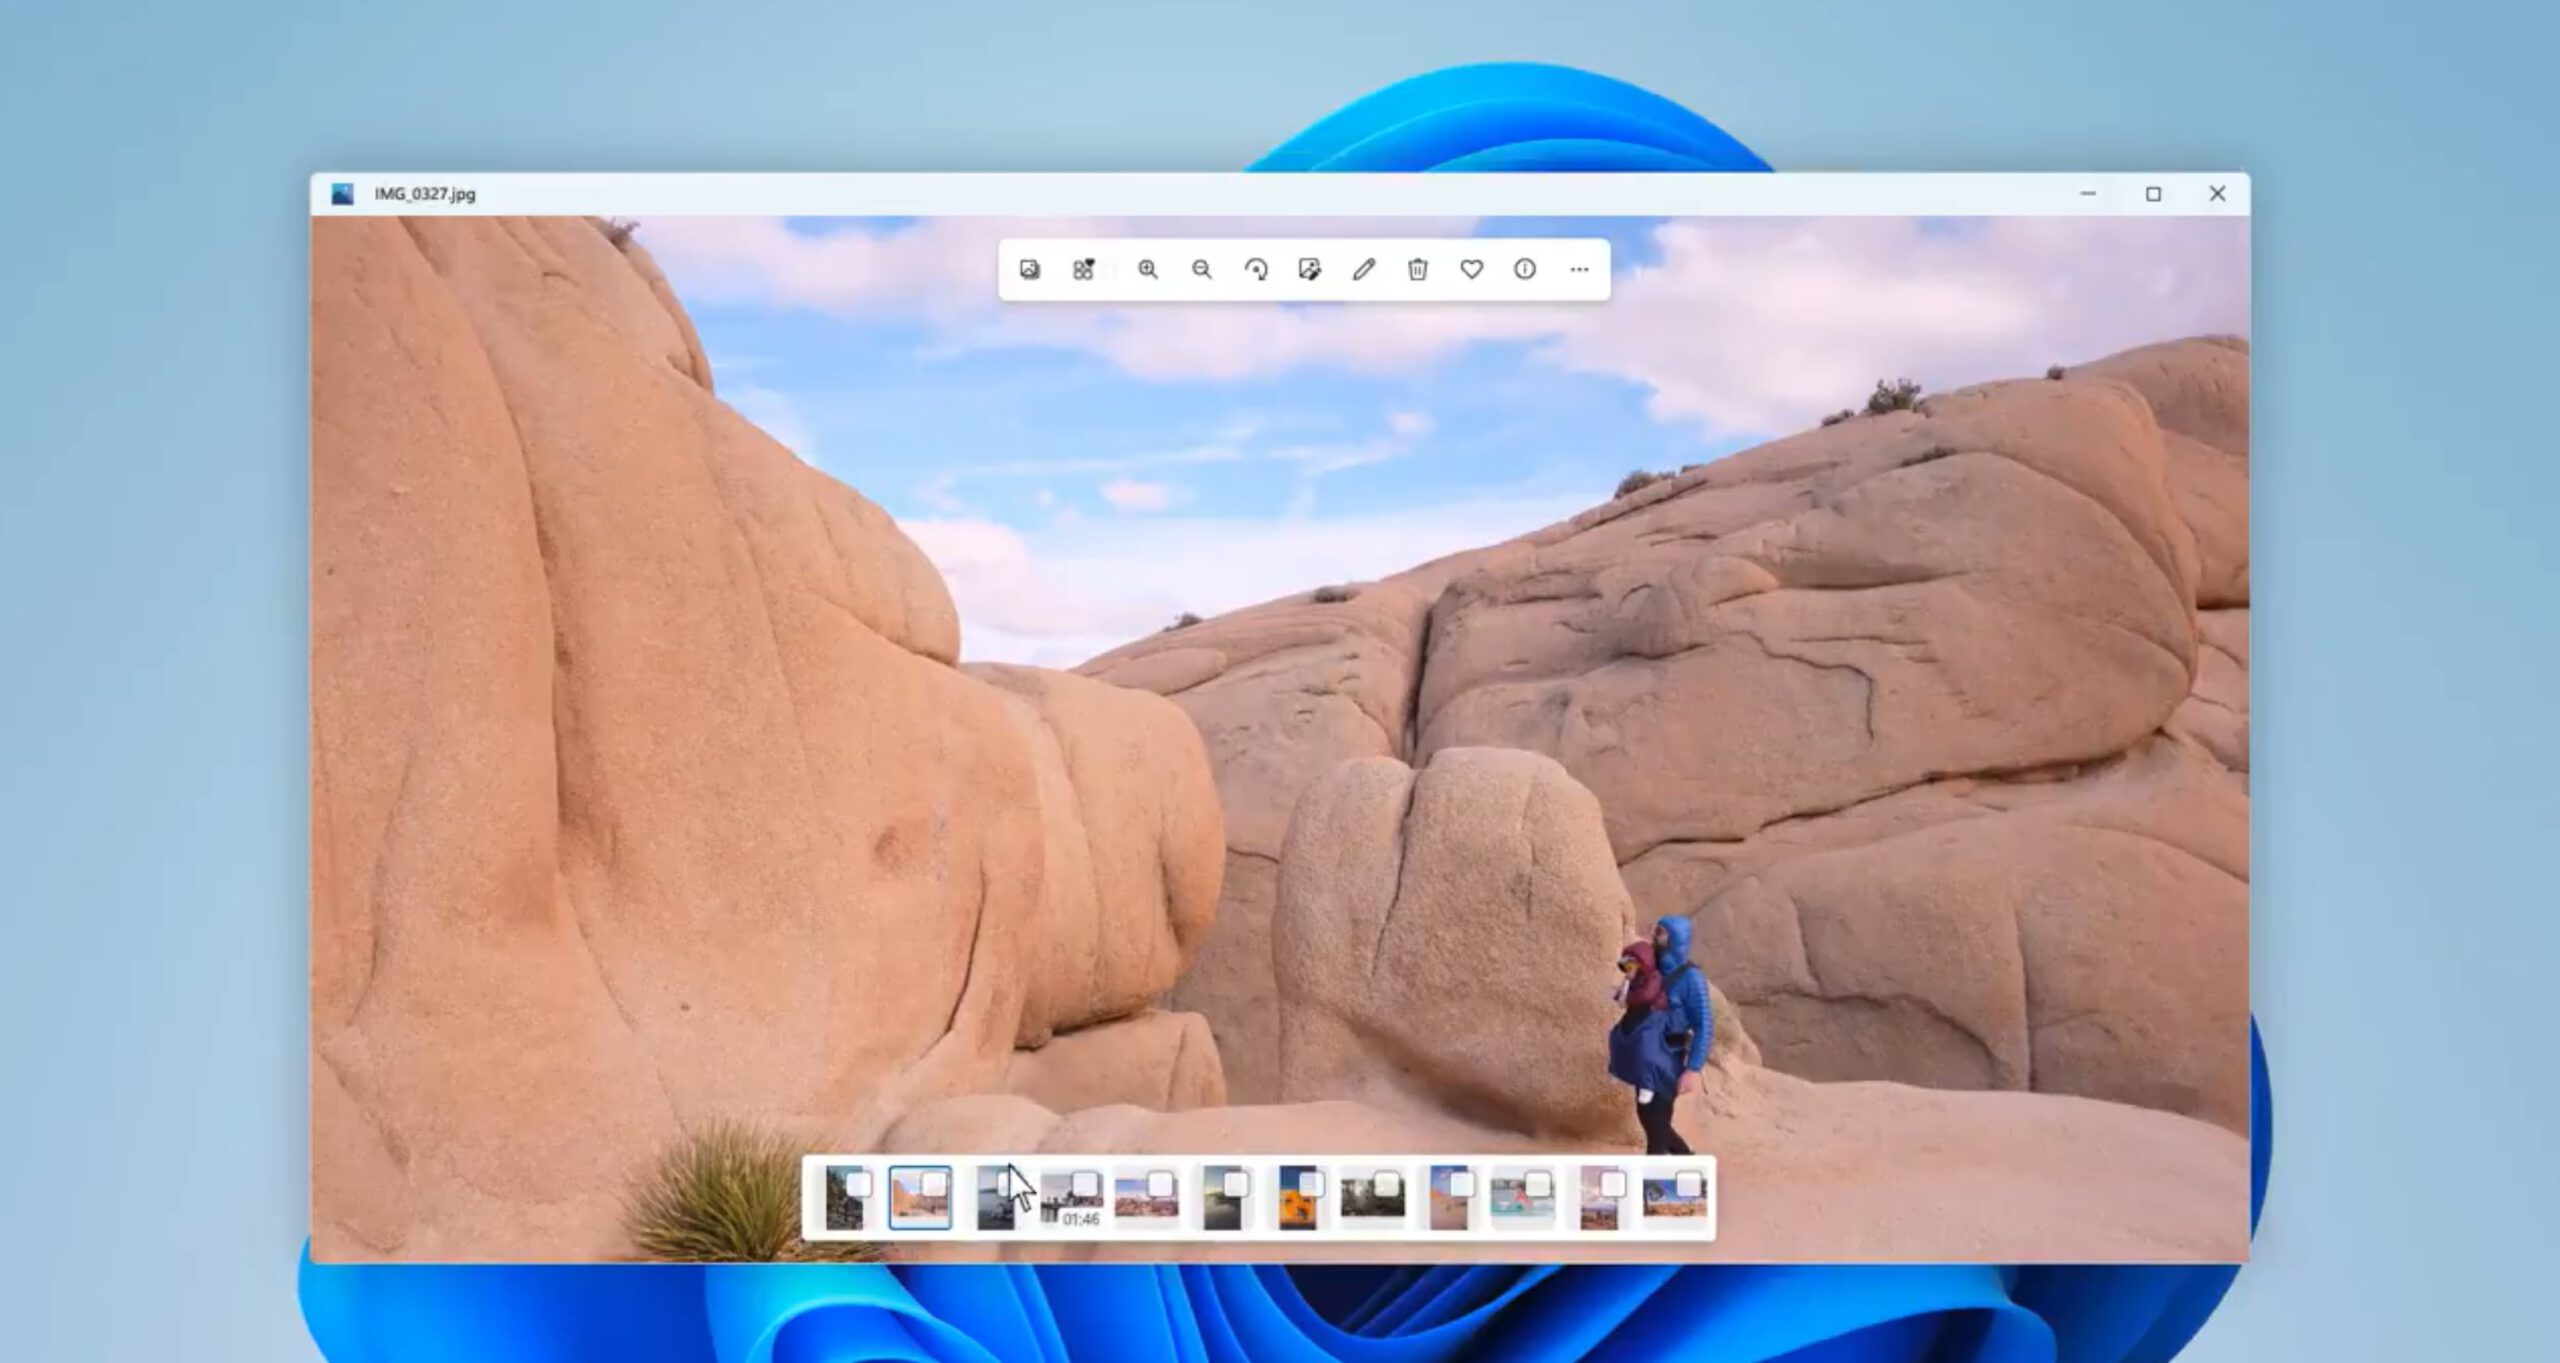This screenshot has height=1363, width=2560.
Task: Select the pencil draw/markup tool
Action: tap(1363, 269)
